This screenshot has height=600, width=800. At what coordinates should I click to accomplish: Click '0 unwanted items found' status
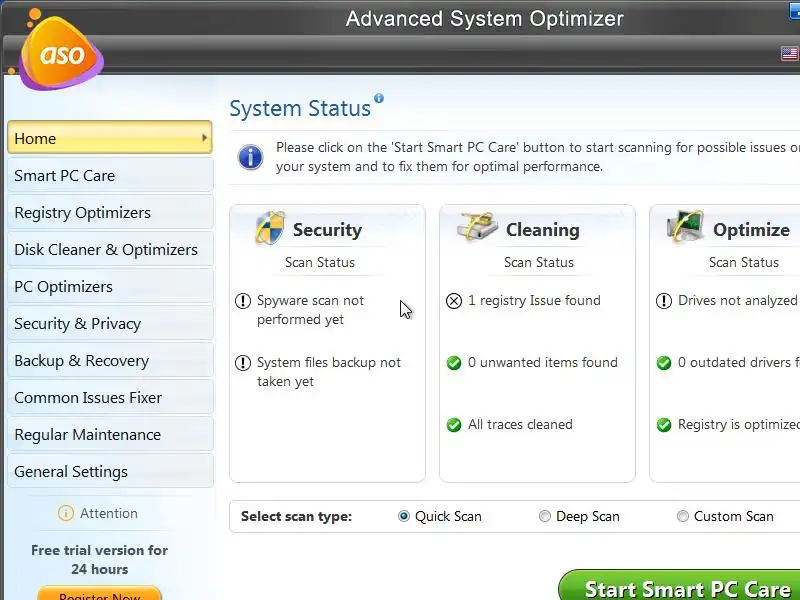point(542,362)
